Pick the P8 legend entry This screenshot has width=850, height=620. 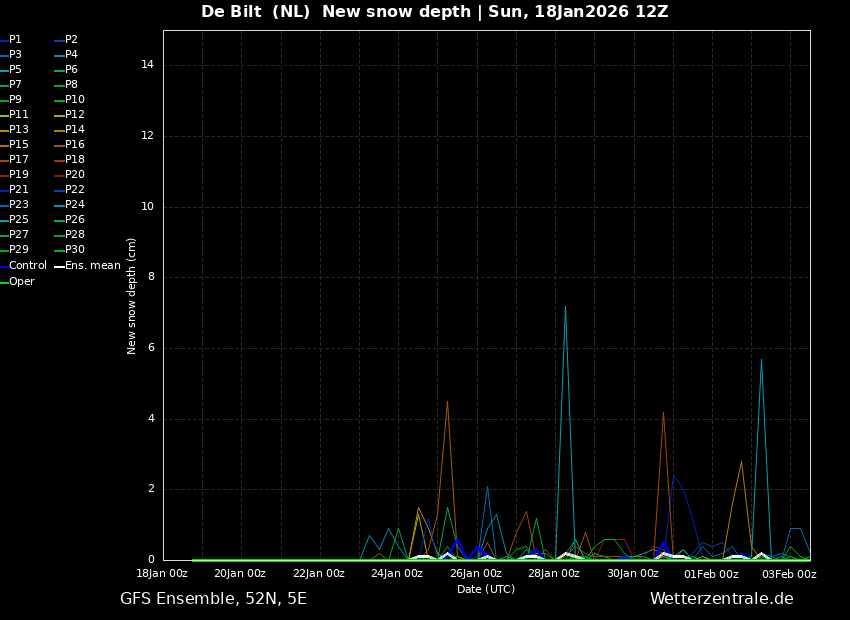tap(66, 85)
